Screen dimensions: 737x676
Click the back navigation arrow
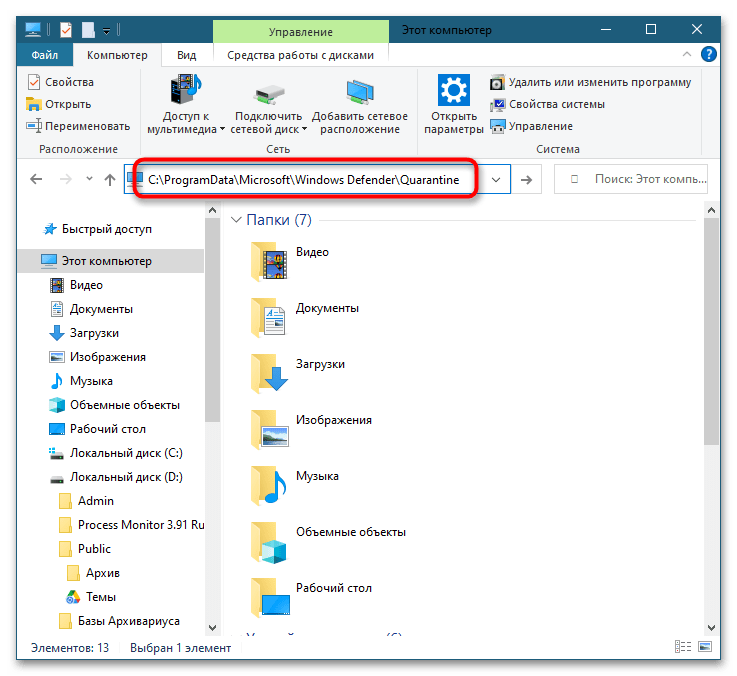36,179
